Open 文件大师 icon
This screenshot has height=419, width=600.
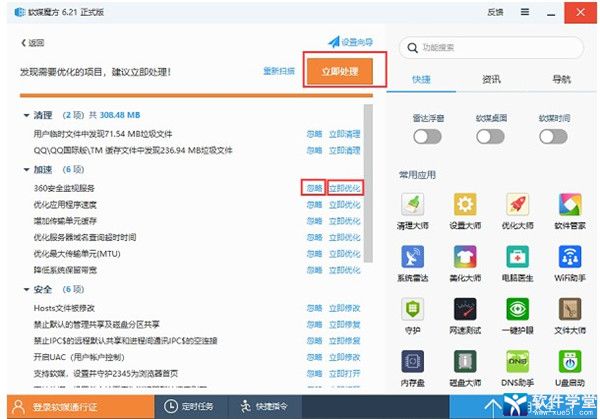coord(570,309)
